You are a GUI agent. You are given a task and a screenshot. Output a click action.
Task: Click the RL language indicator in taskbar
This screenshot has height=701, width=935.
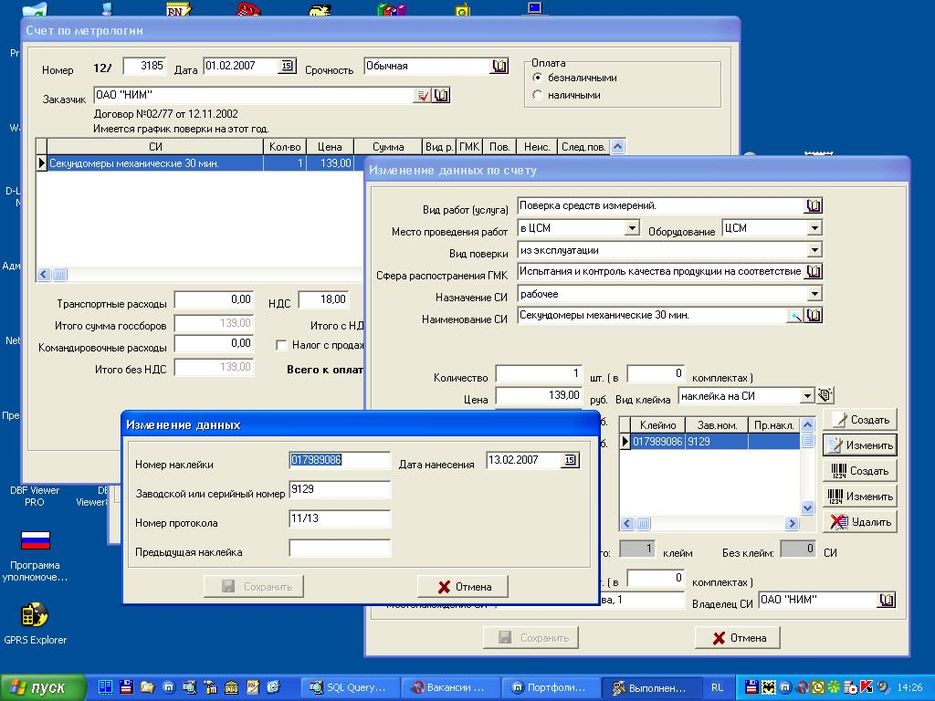click(x=717, y=687)
